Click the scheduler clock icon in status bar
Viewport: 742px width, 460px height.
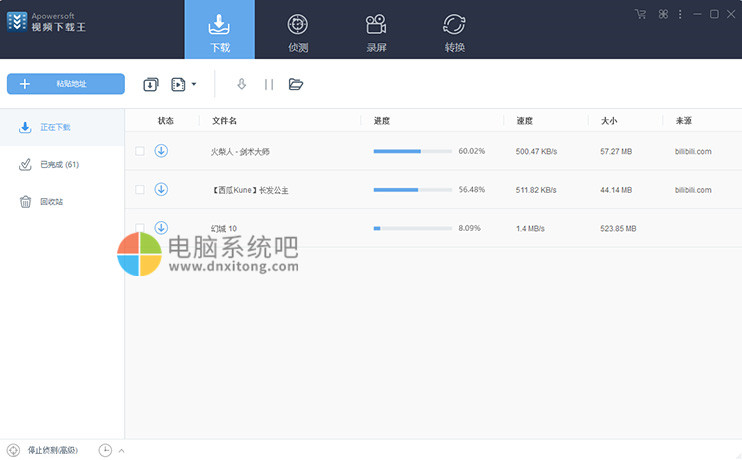pyautogui.click(x=105, y=450)
